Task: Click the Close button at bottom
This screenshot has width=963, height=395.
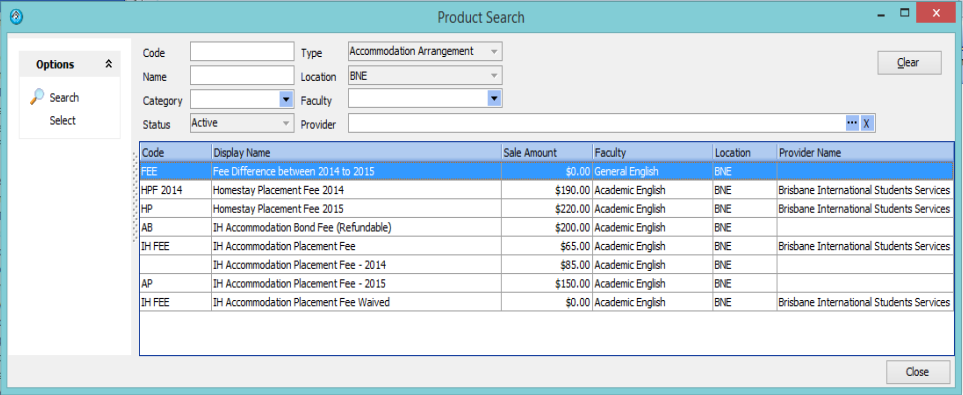Action: pos(917,372)
